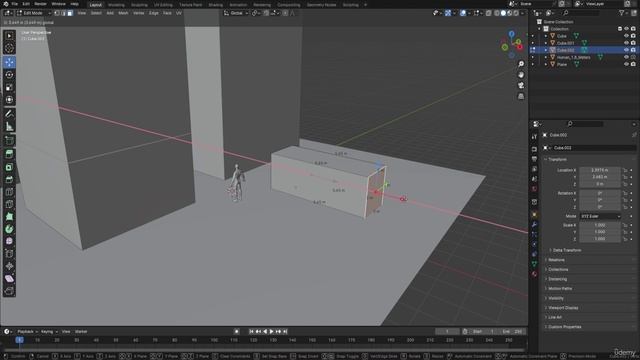The width and height of the screenshot is (640, 360).
Task: Select the Smooth tool
Action: point(9,241)
